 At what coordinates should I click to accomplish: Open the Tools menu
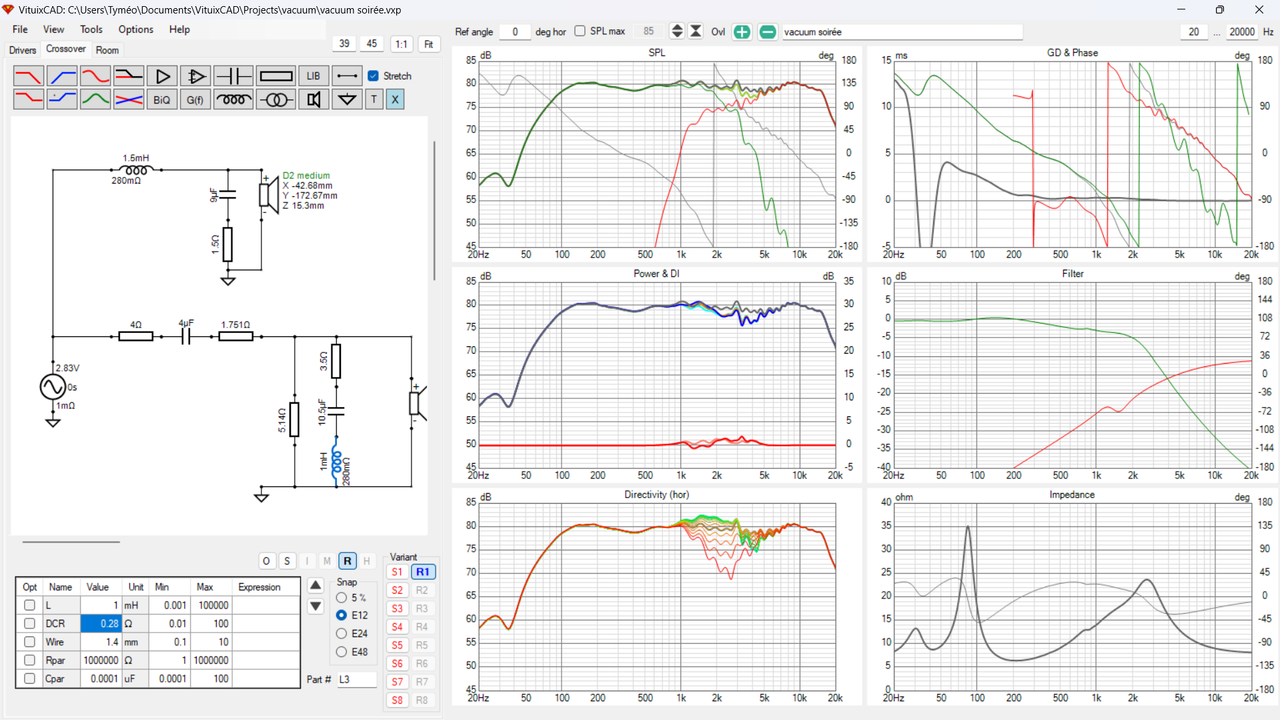coord(91,30)
